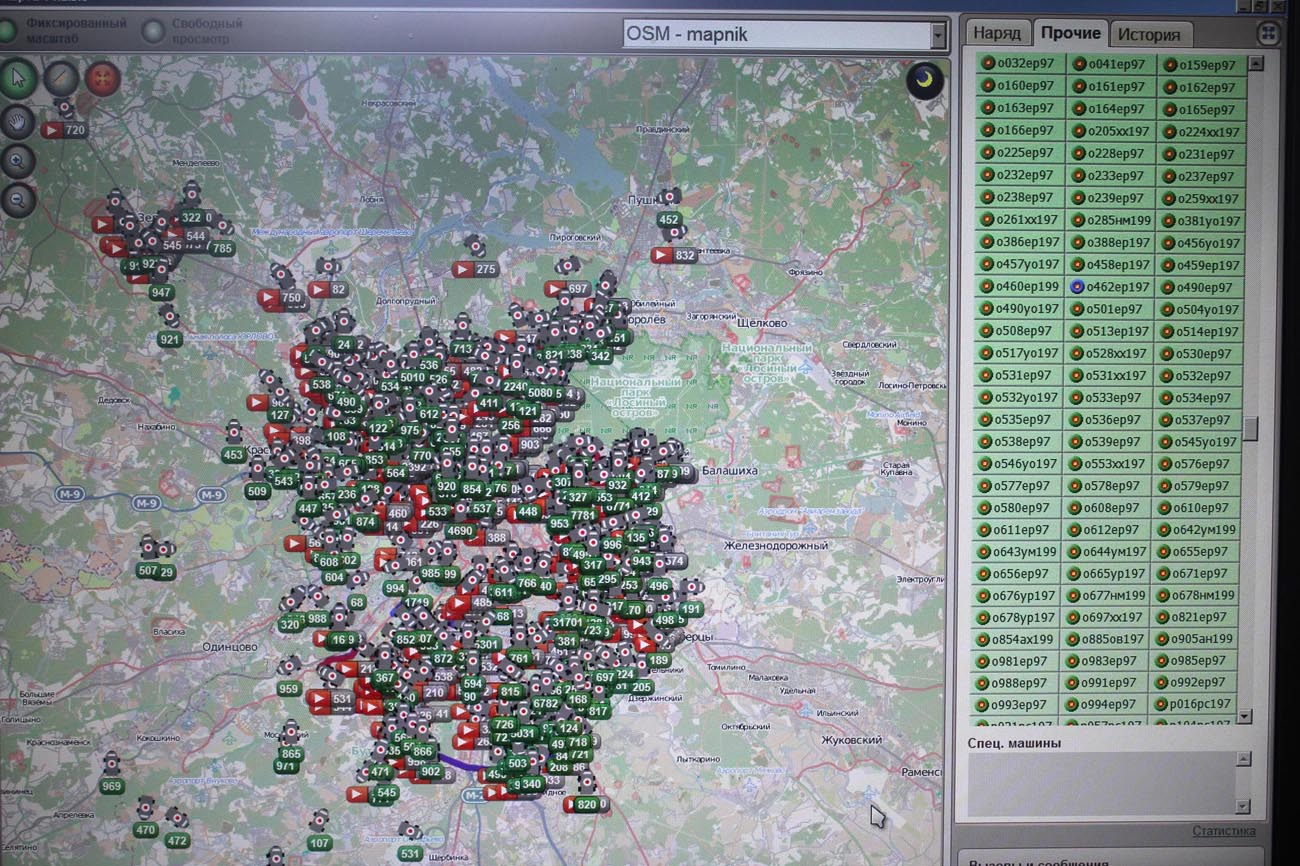The image size is (1300, 866).
Task: Click the 720 unit marker on map
Action: coord(65,129)
